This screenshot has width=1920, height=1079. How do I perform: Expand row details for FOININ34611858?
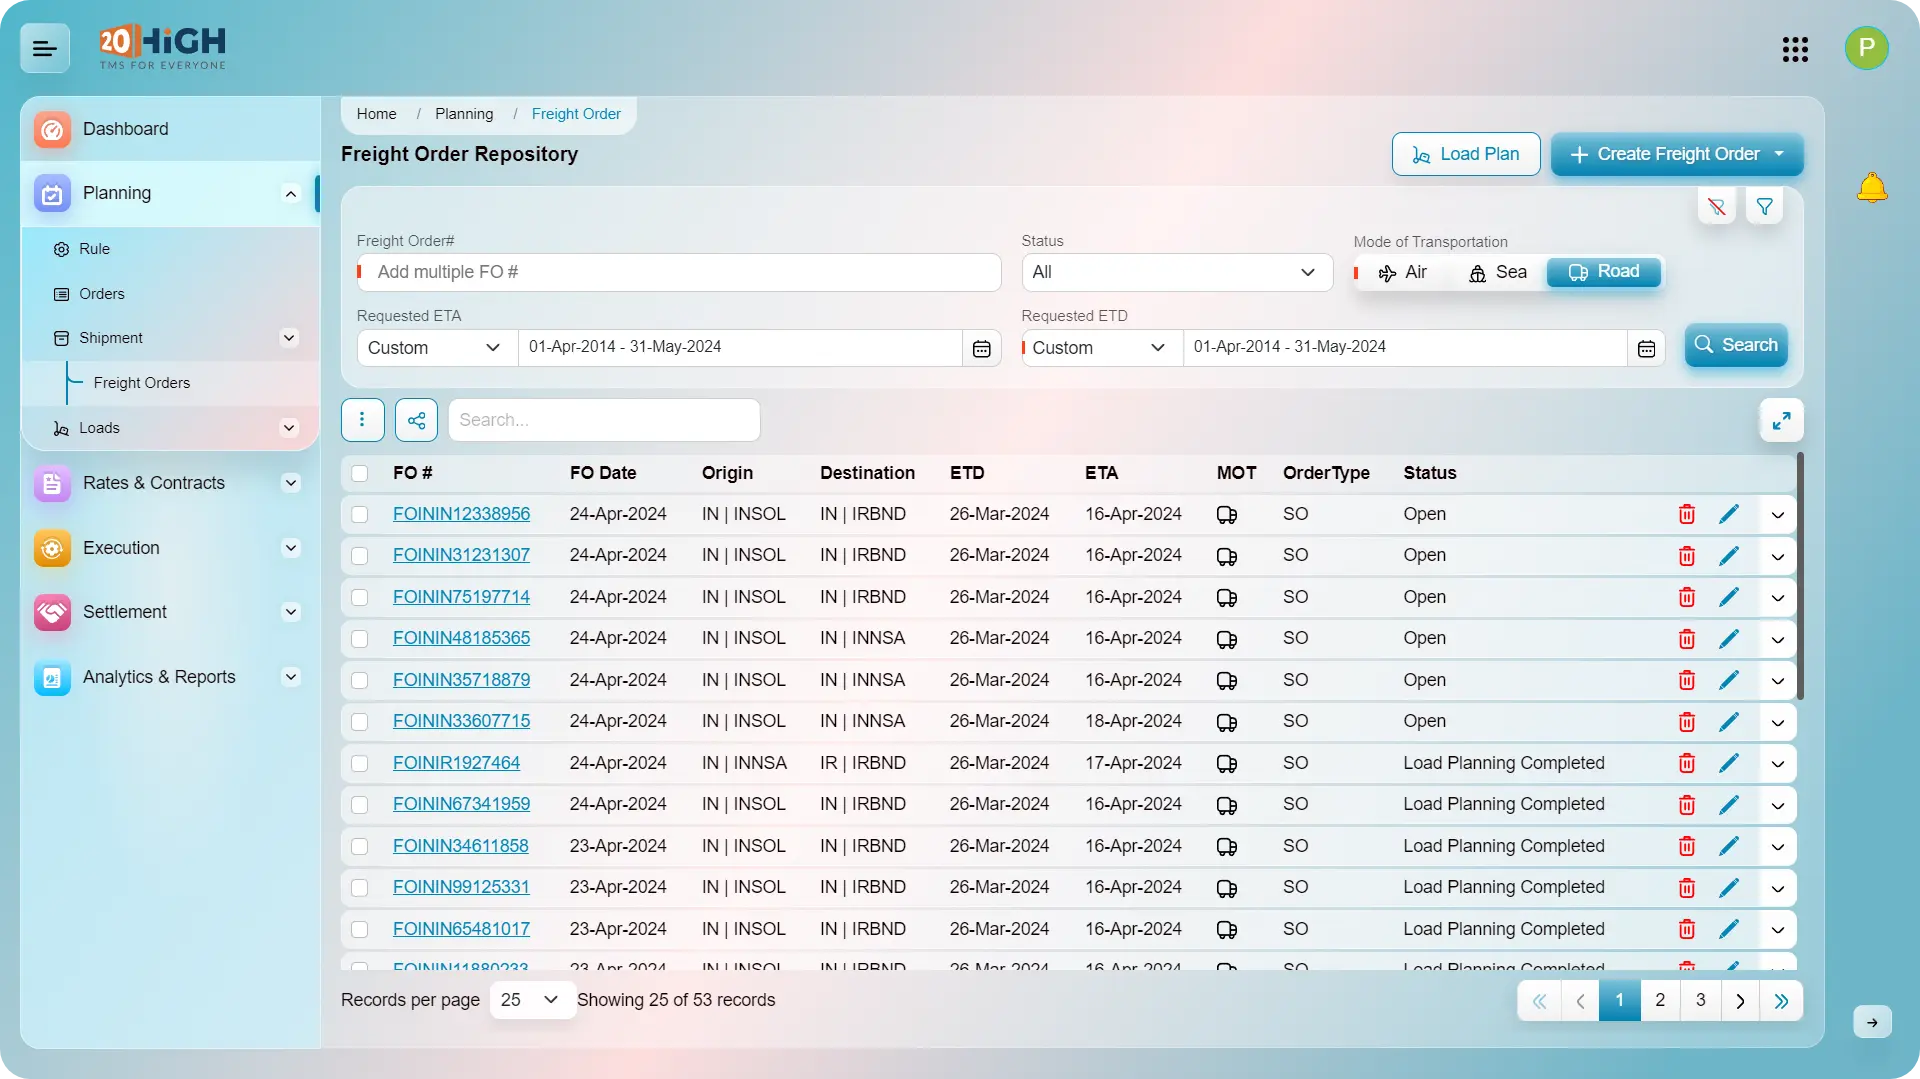(x=1777, y=847)
